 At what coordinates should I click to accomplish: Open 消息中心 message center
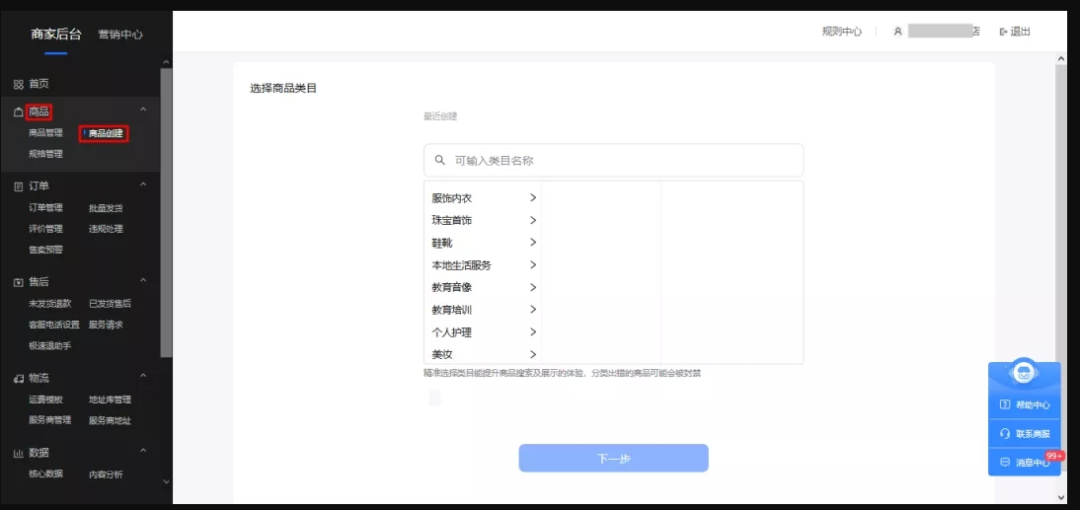[x=1025, y=462]
